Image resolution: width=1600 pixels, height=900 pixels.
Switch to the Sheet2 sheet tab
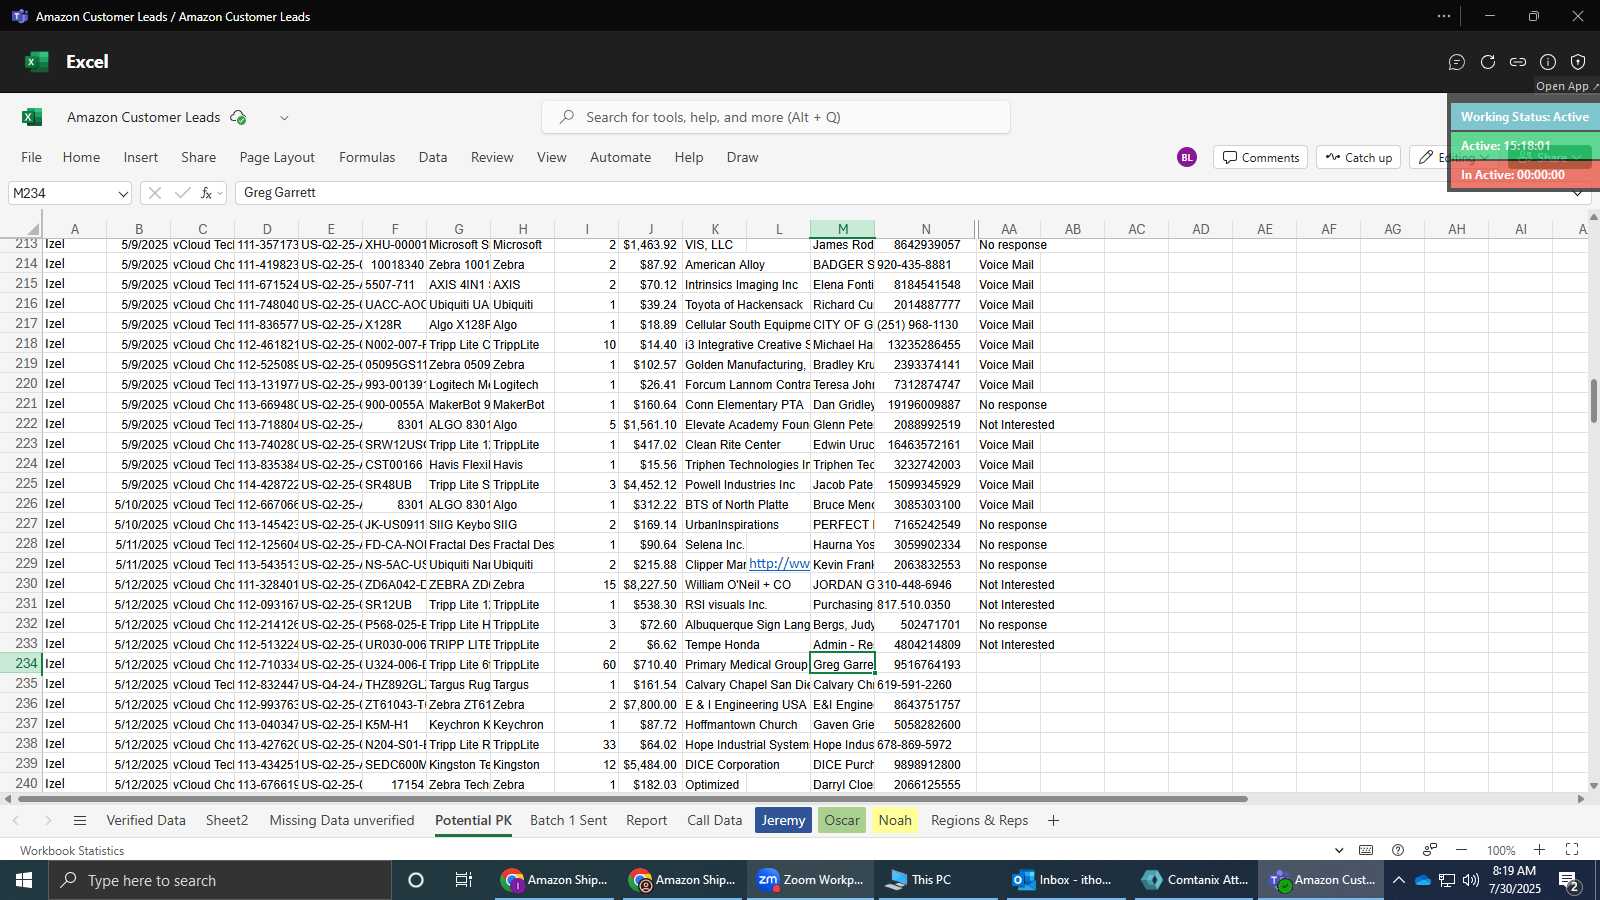tap(227, 821)
